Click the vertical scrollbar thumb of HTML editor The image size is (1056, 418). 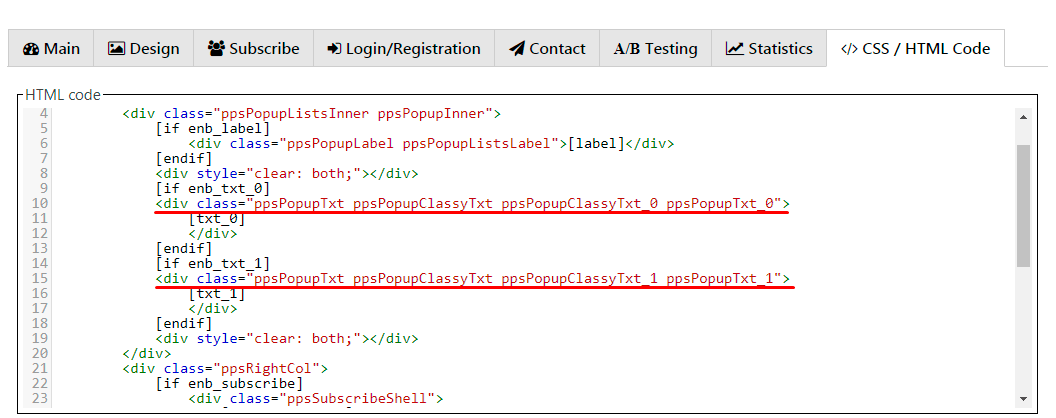pyautogui.click(x=1023, y=205)
